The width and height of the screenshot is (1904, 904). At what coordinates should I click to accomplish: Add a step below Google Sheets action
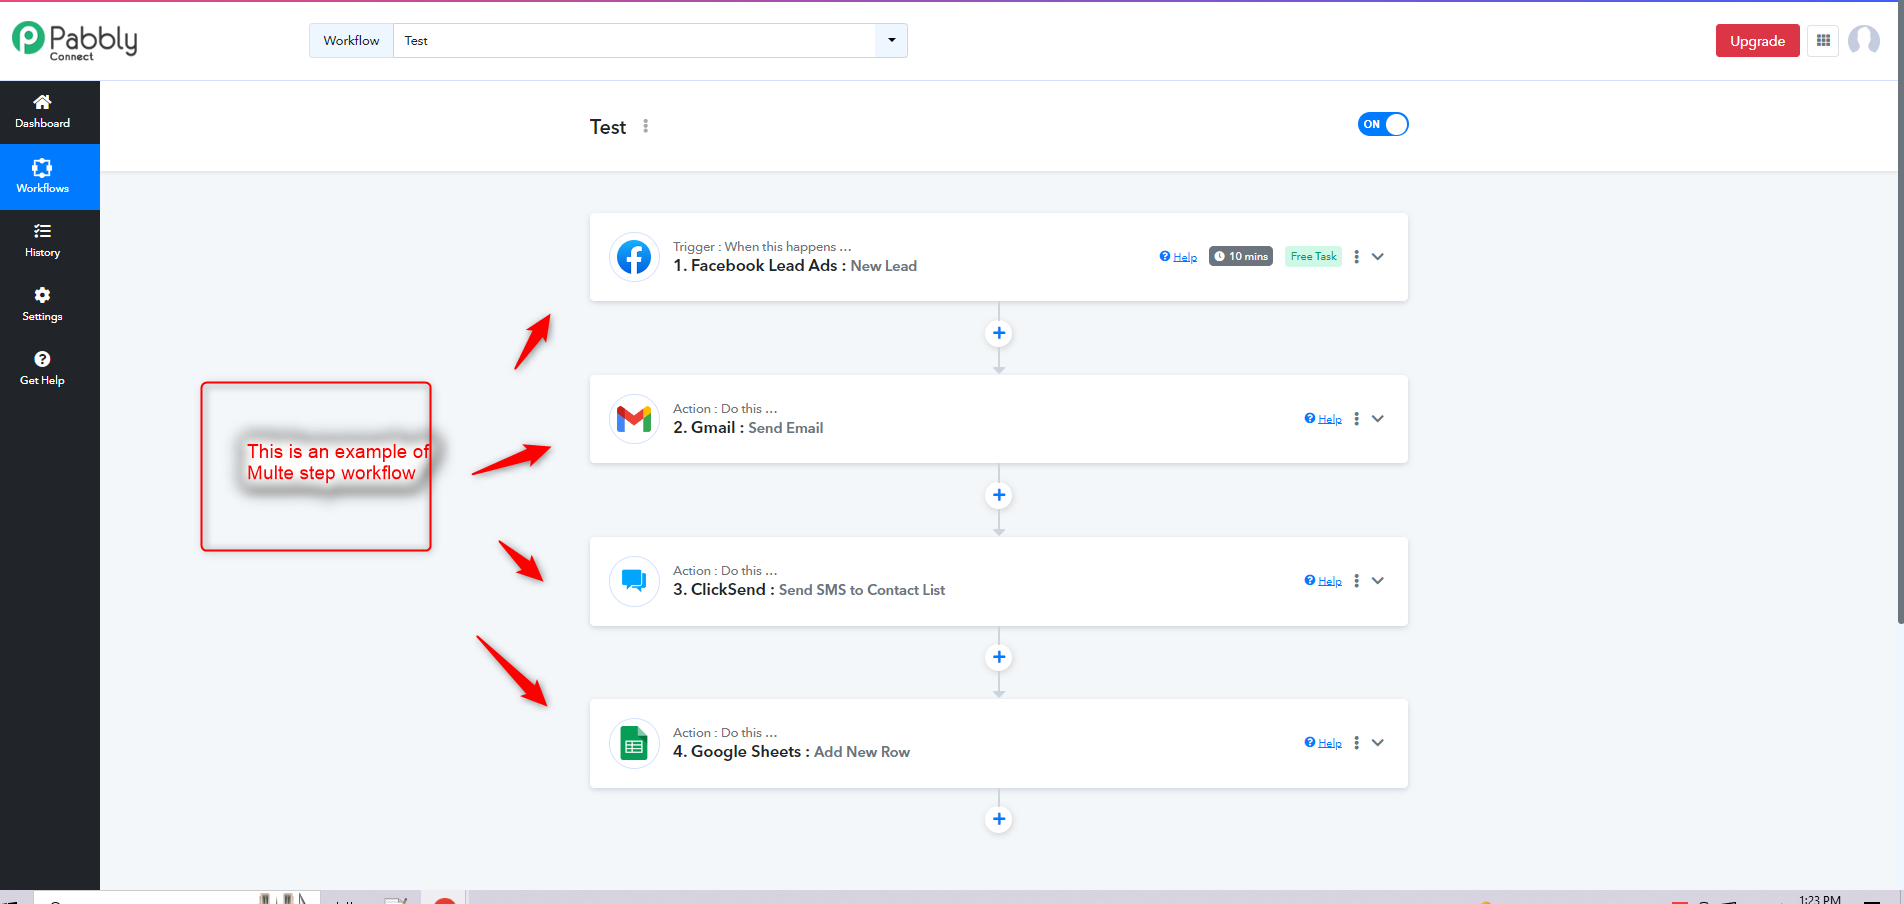pos(999,819)
